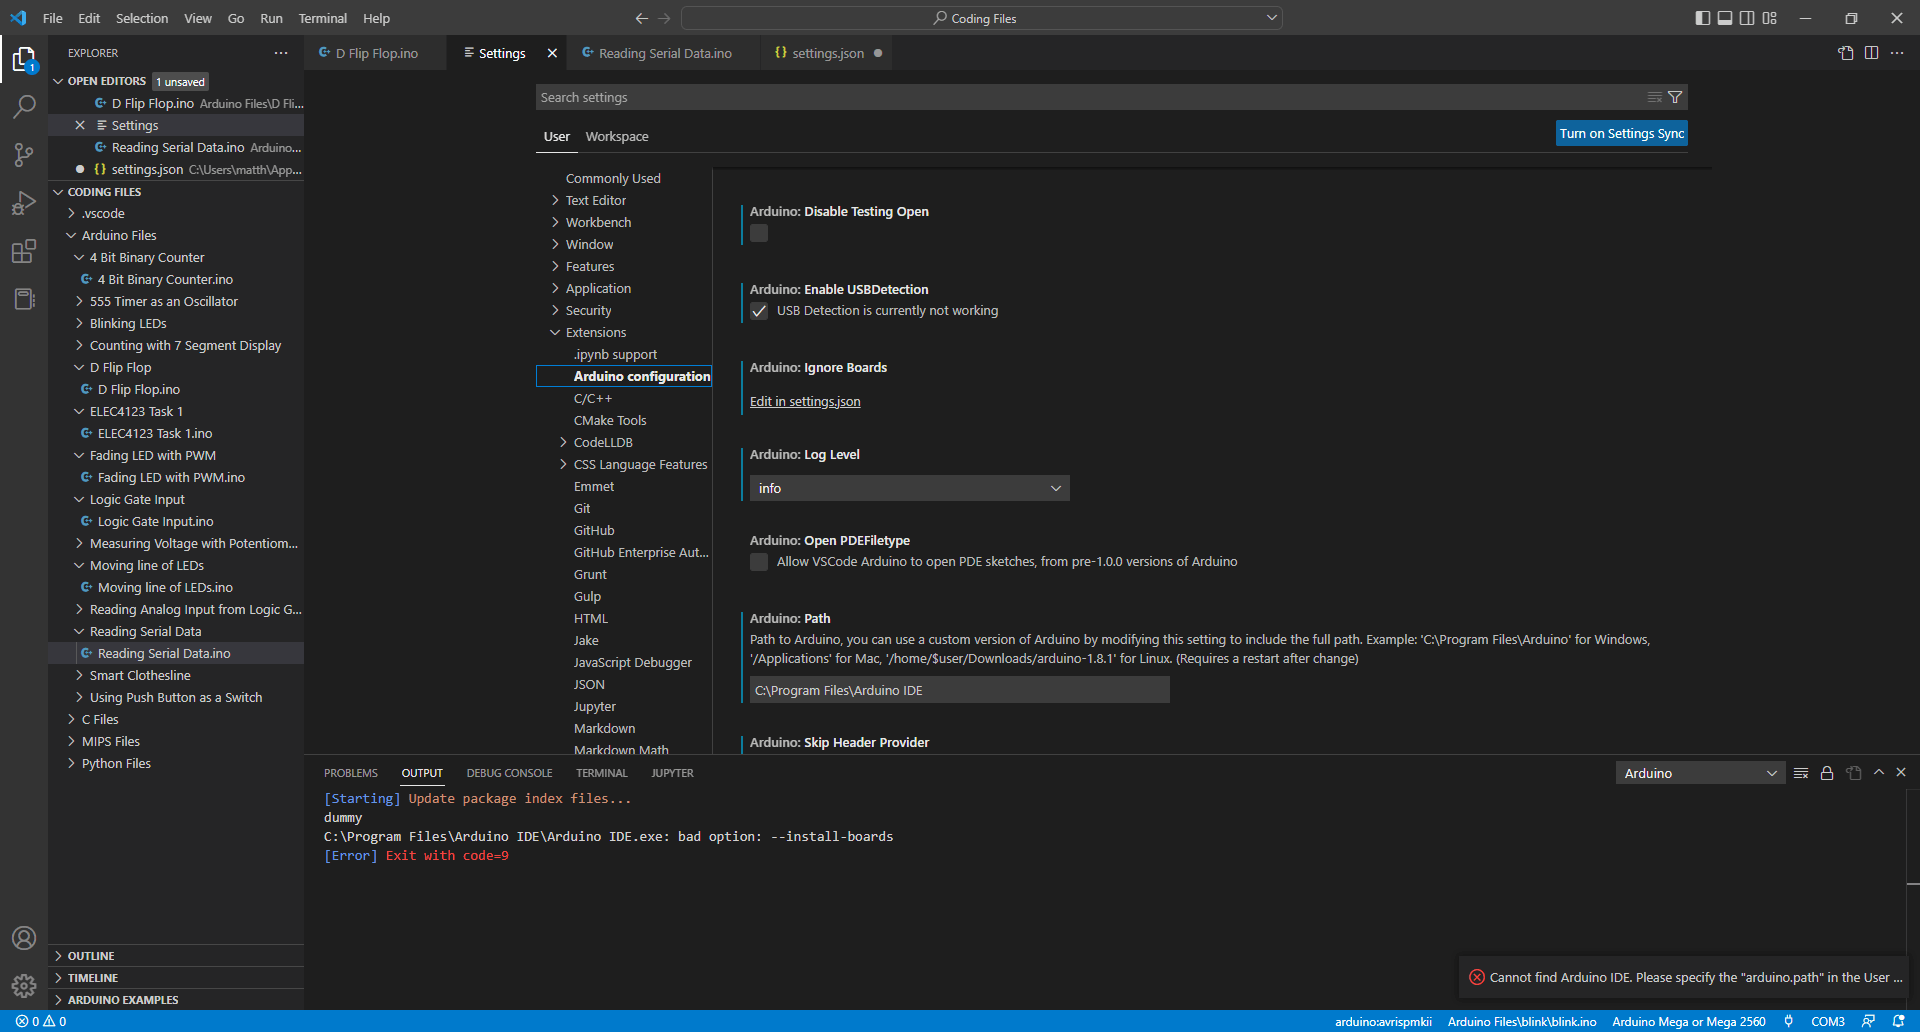Open Explorer views ellipsis menu
This screenshot has width=1920, height=1032.
281,53
